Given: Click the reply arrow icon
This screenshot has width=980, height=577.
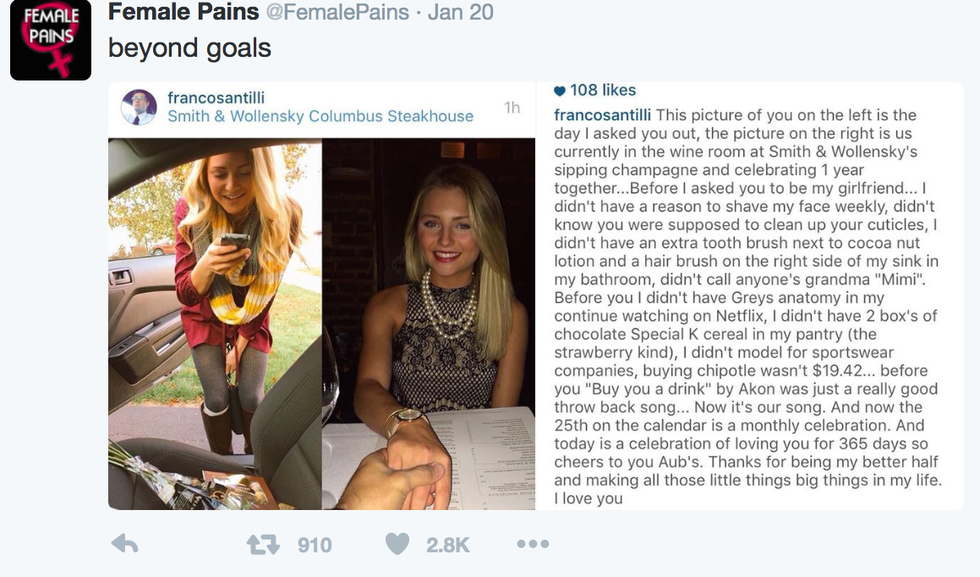Looking at the screenshot, I should [x=125, y=544].
